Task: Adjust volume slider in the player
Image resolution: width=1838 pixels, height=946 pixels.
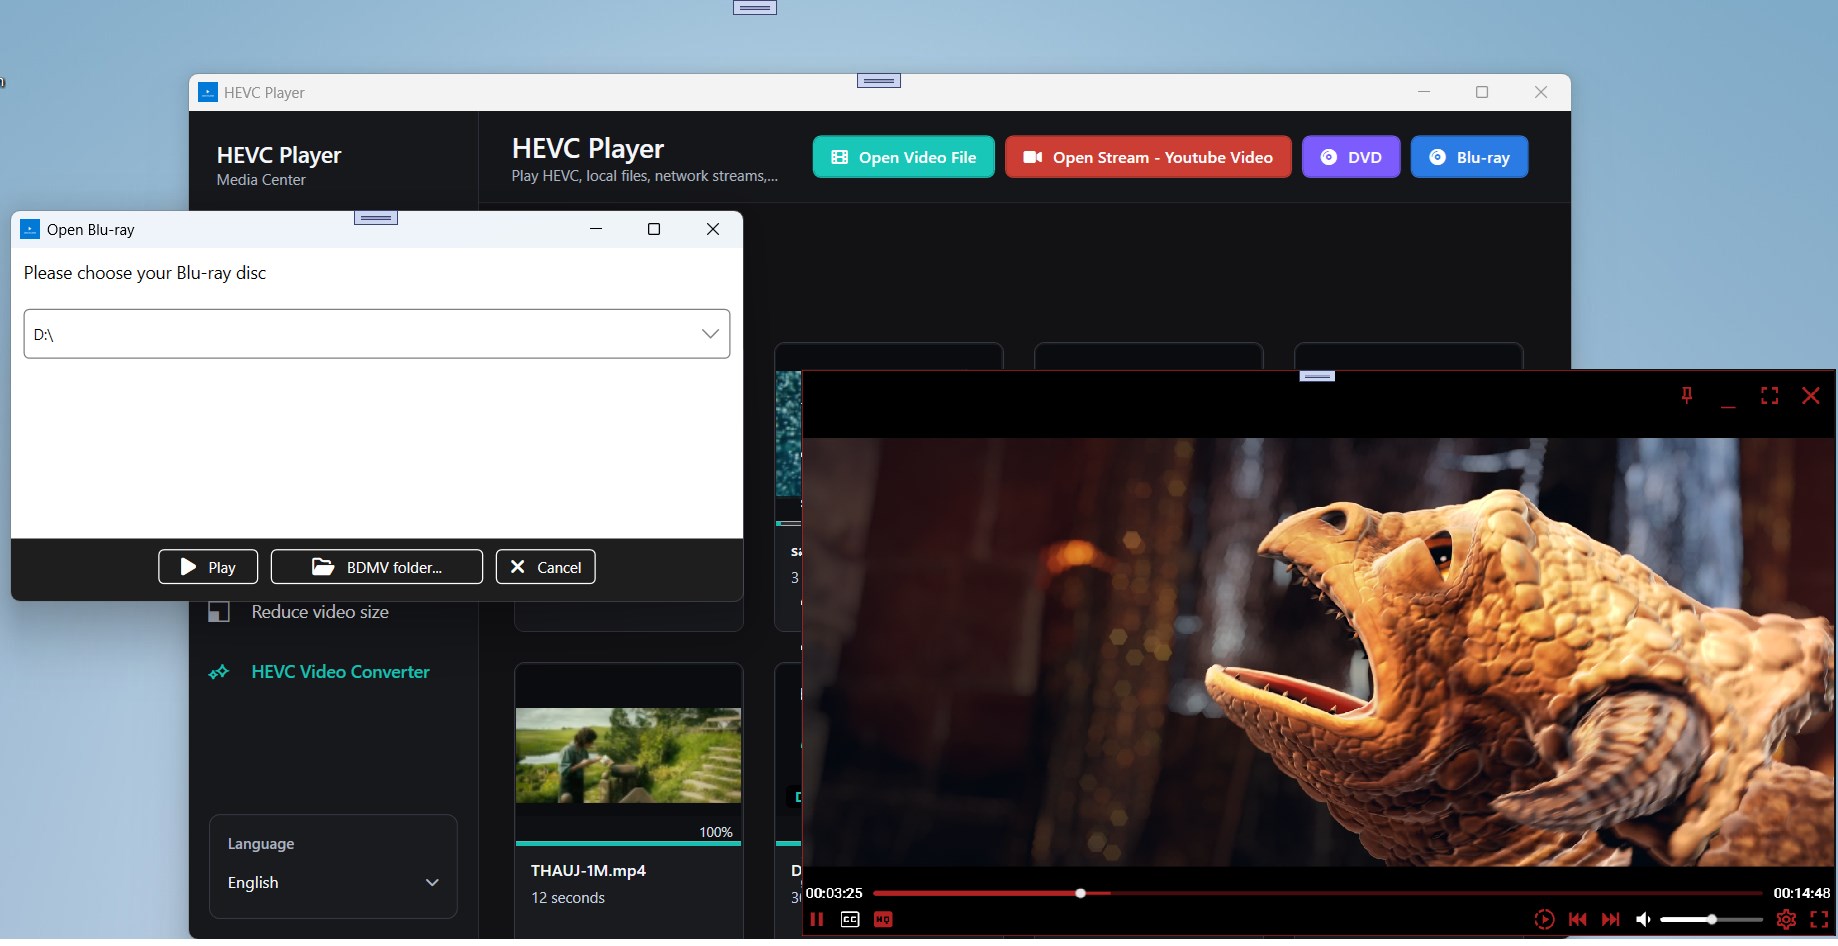Action: click(x=1711, y=919)
